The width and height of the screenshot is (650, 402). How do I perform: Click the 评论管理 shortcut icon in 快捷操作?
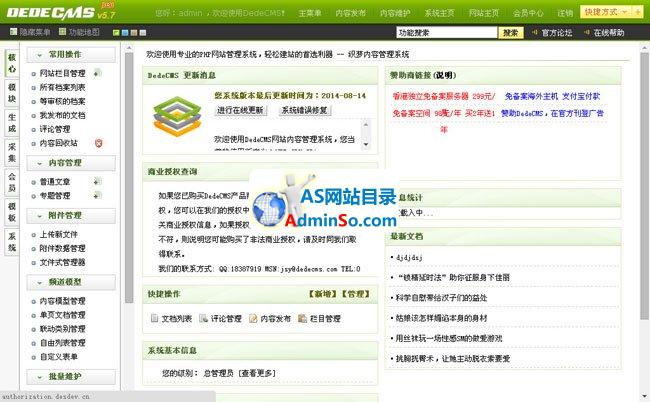point(204,318)
